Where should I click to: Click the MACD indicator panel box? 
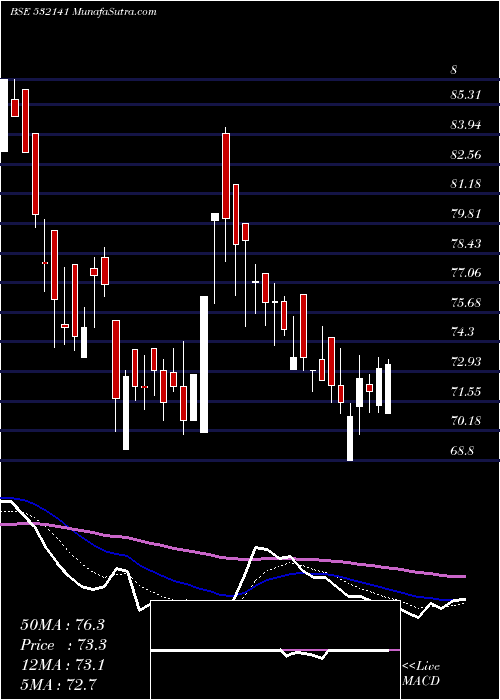click(x=275, y=650)
